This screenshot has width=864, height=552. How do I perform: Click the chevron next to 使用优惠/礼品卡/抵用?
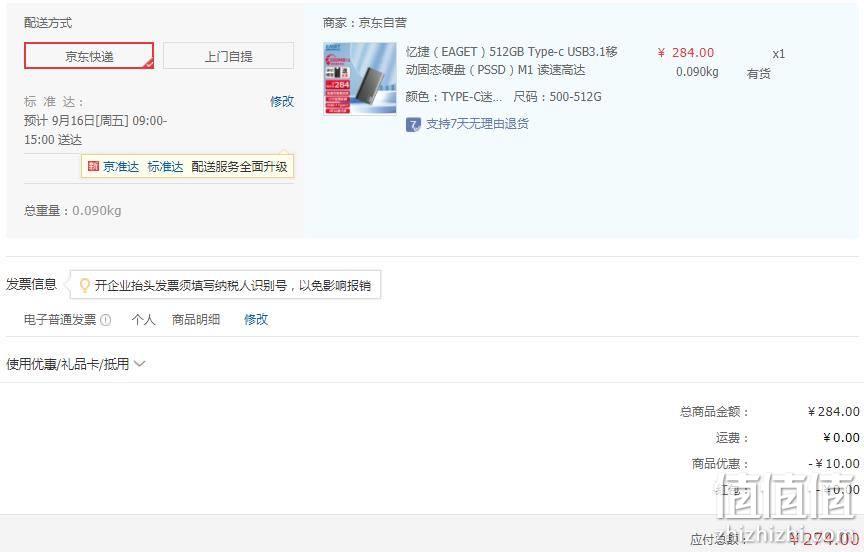139,364
